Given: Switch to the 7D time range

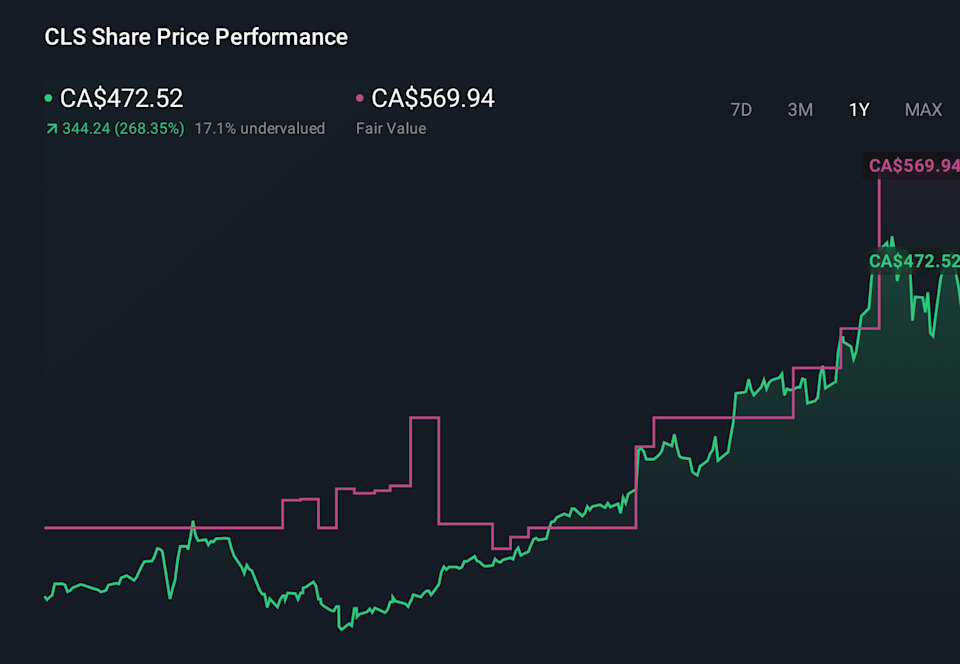Looking at the screenshot, I should coord(741,110).
